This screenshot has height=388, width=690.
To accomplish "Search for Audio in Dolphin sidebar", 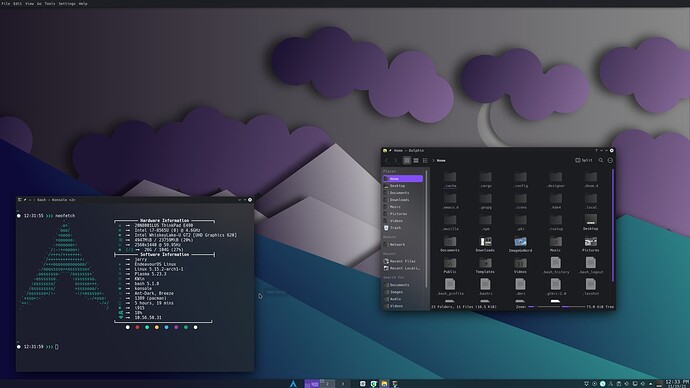I will (403, 299).
